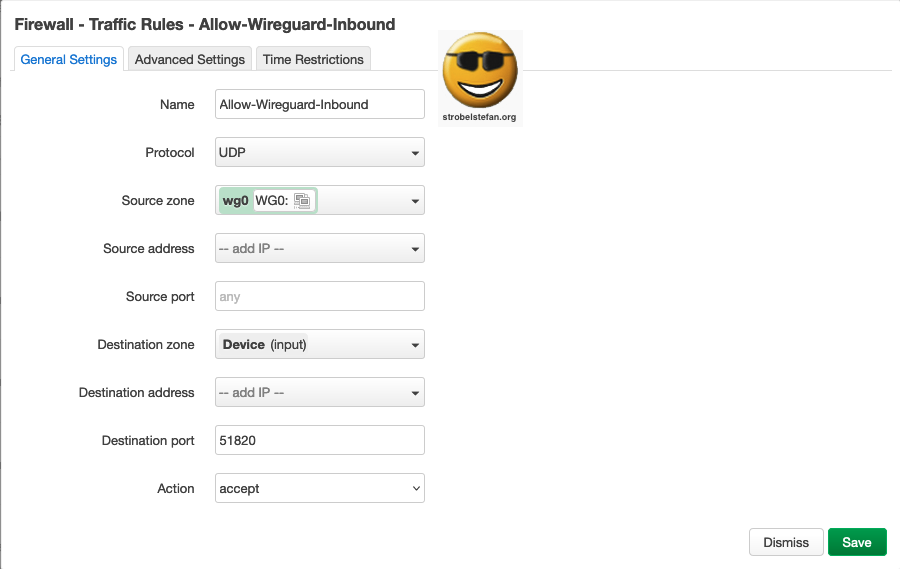Click the green Save button

pyautogui.click(x=857, y=542)
